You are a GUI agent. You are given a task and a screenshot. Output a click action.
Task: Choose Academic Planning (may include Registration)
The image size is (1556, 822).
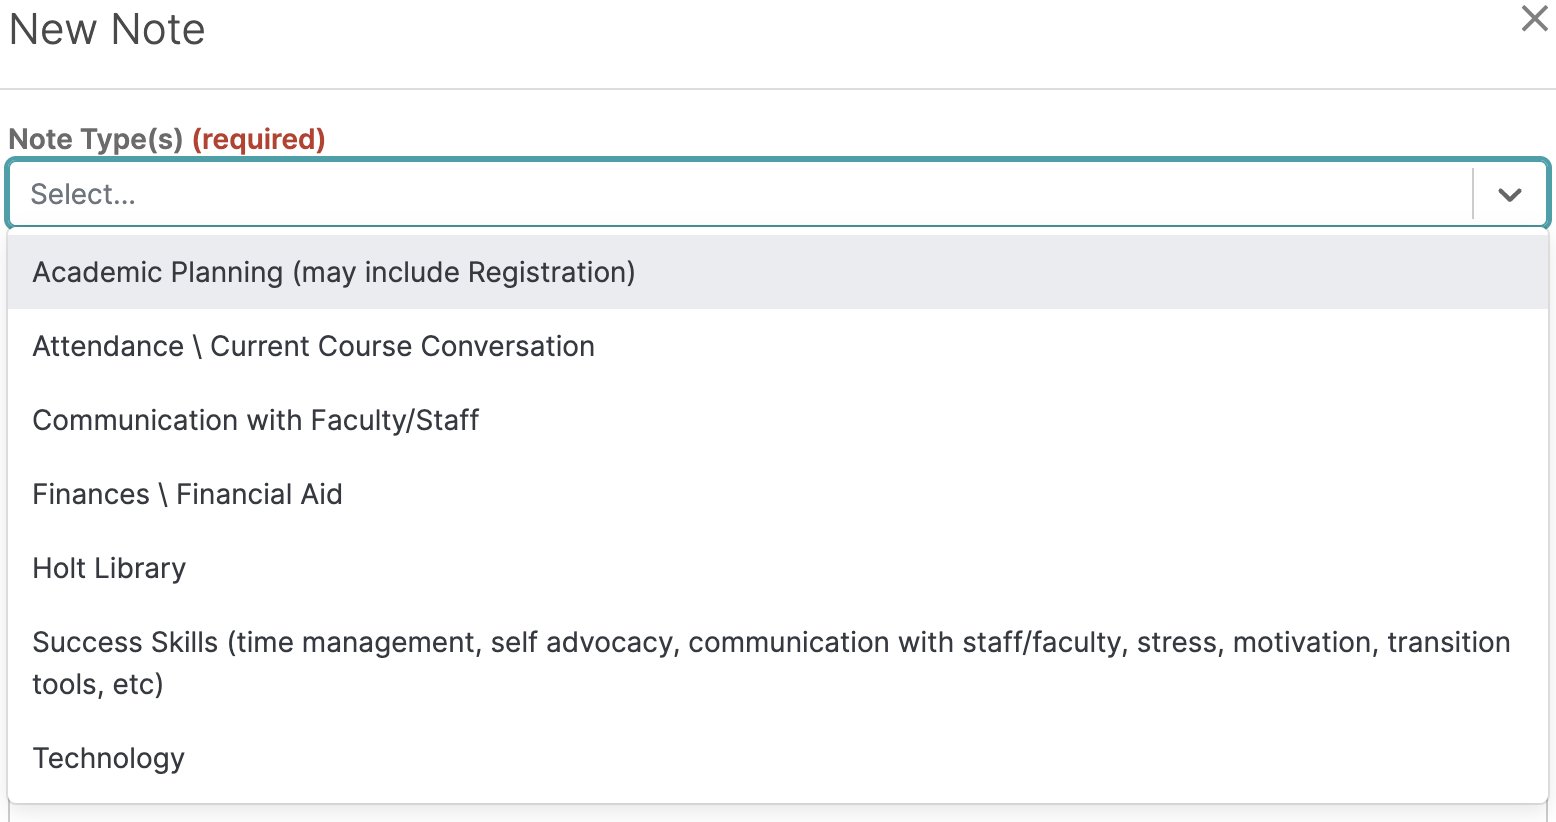point(777,272)
